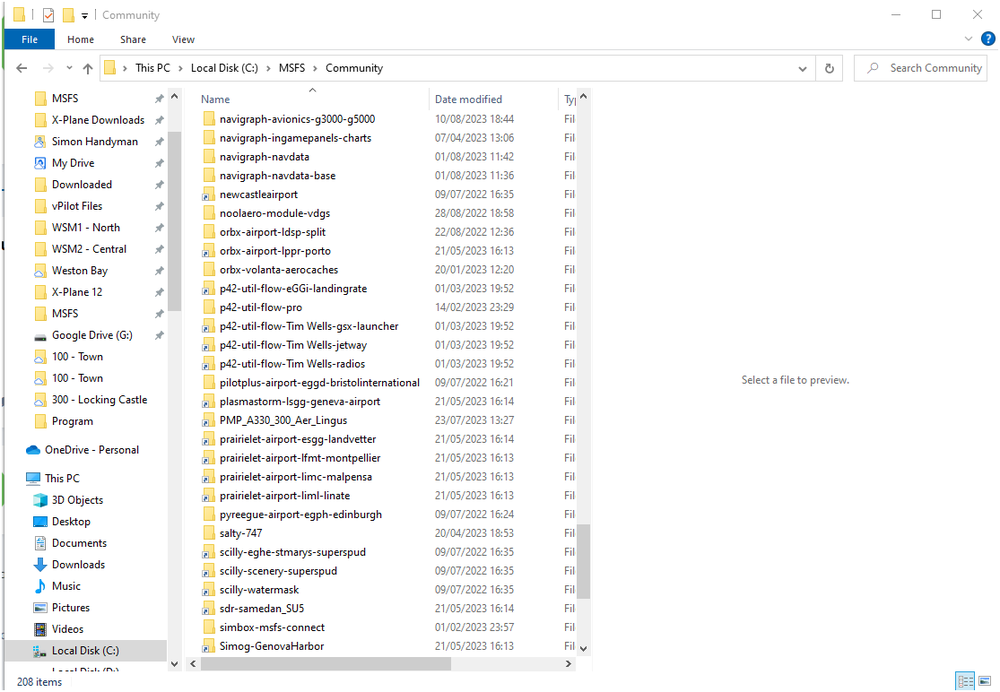
Task: Open the File menu
Action: (x=29, y=39)
